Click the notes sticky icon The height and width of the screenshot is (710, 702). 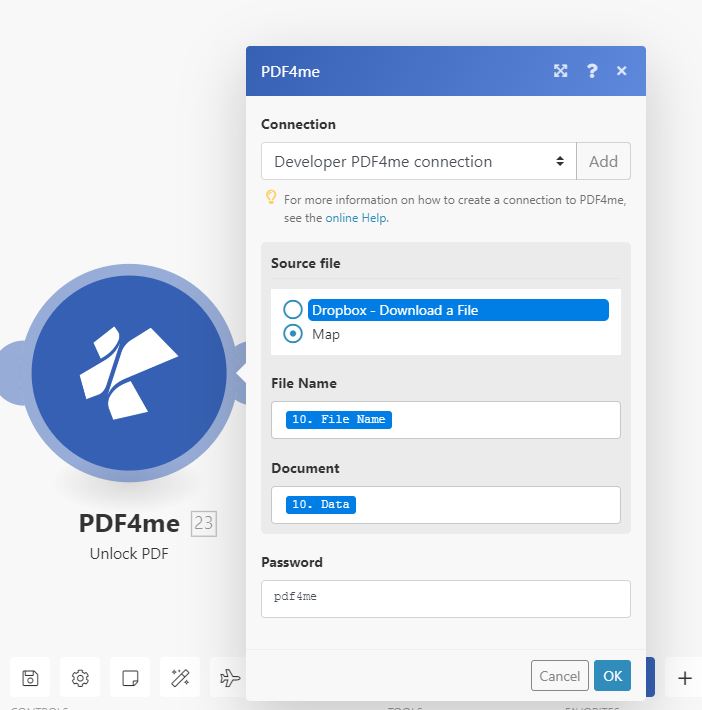coord(130,678)
